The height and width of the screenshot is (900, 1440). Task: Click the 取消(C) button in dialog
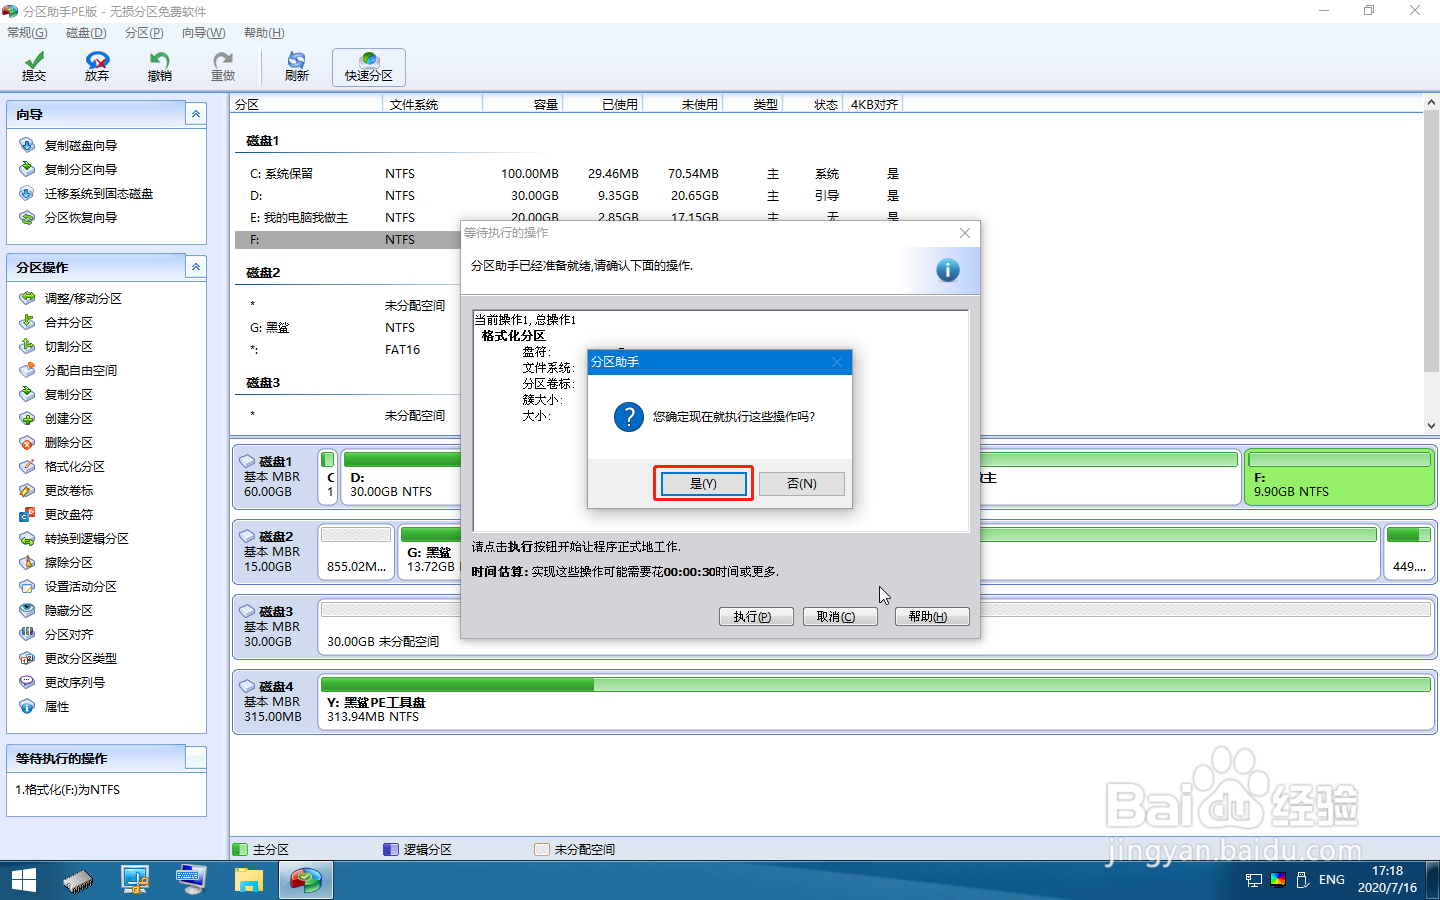click(x=840, y=617)
